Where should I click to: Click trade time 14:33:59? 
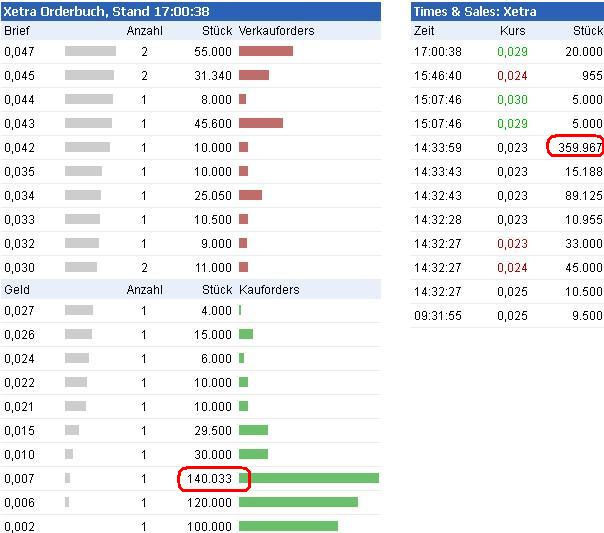click(438, 147)
